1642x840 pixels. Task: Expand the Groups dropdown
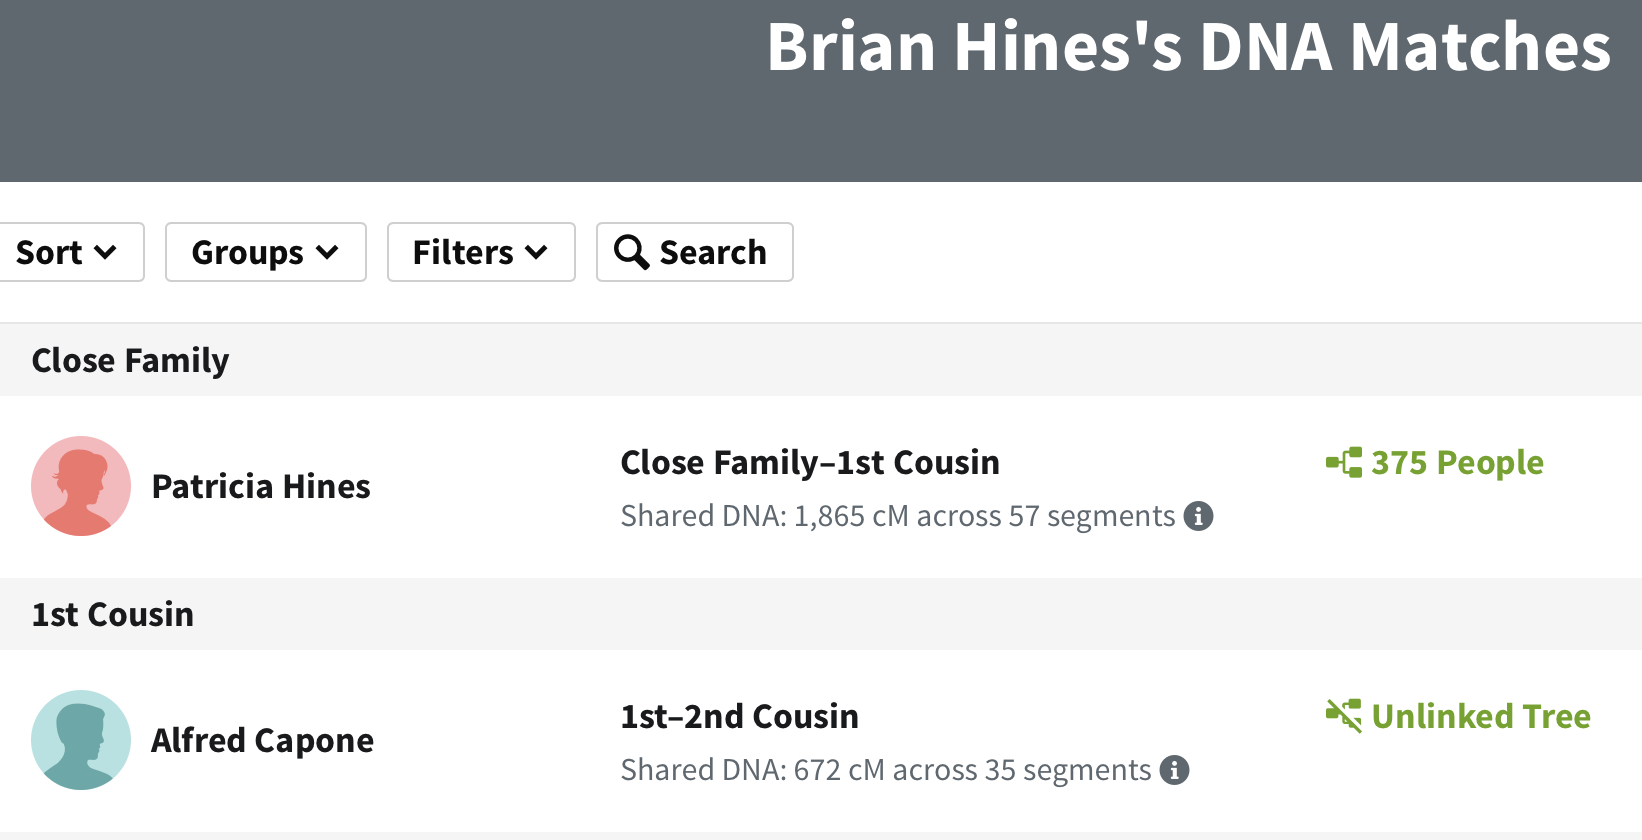click(265, 252)
